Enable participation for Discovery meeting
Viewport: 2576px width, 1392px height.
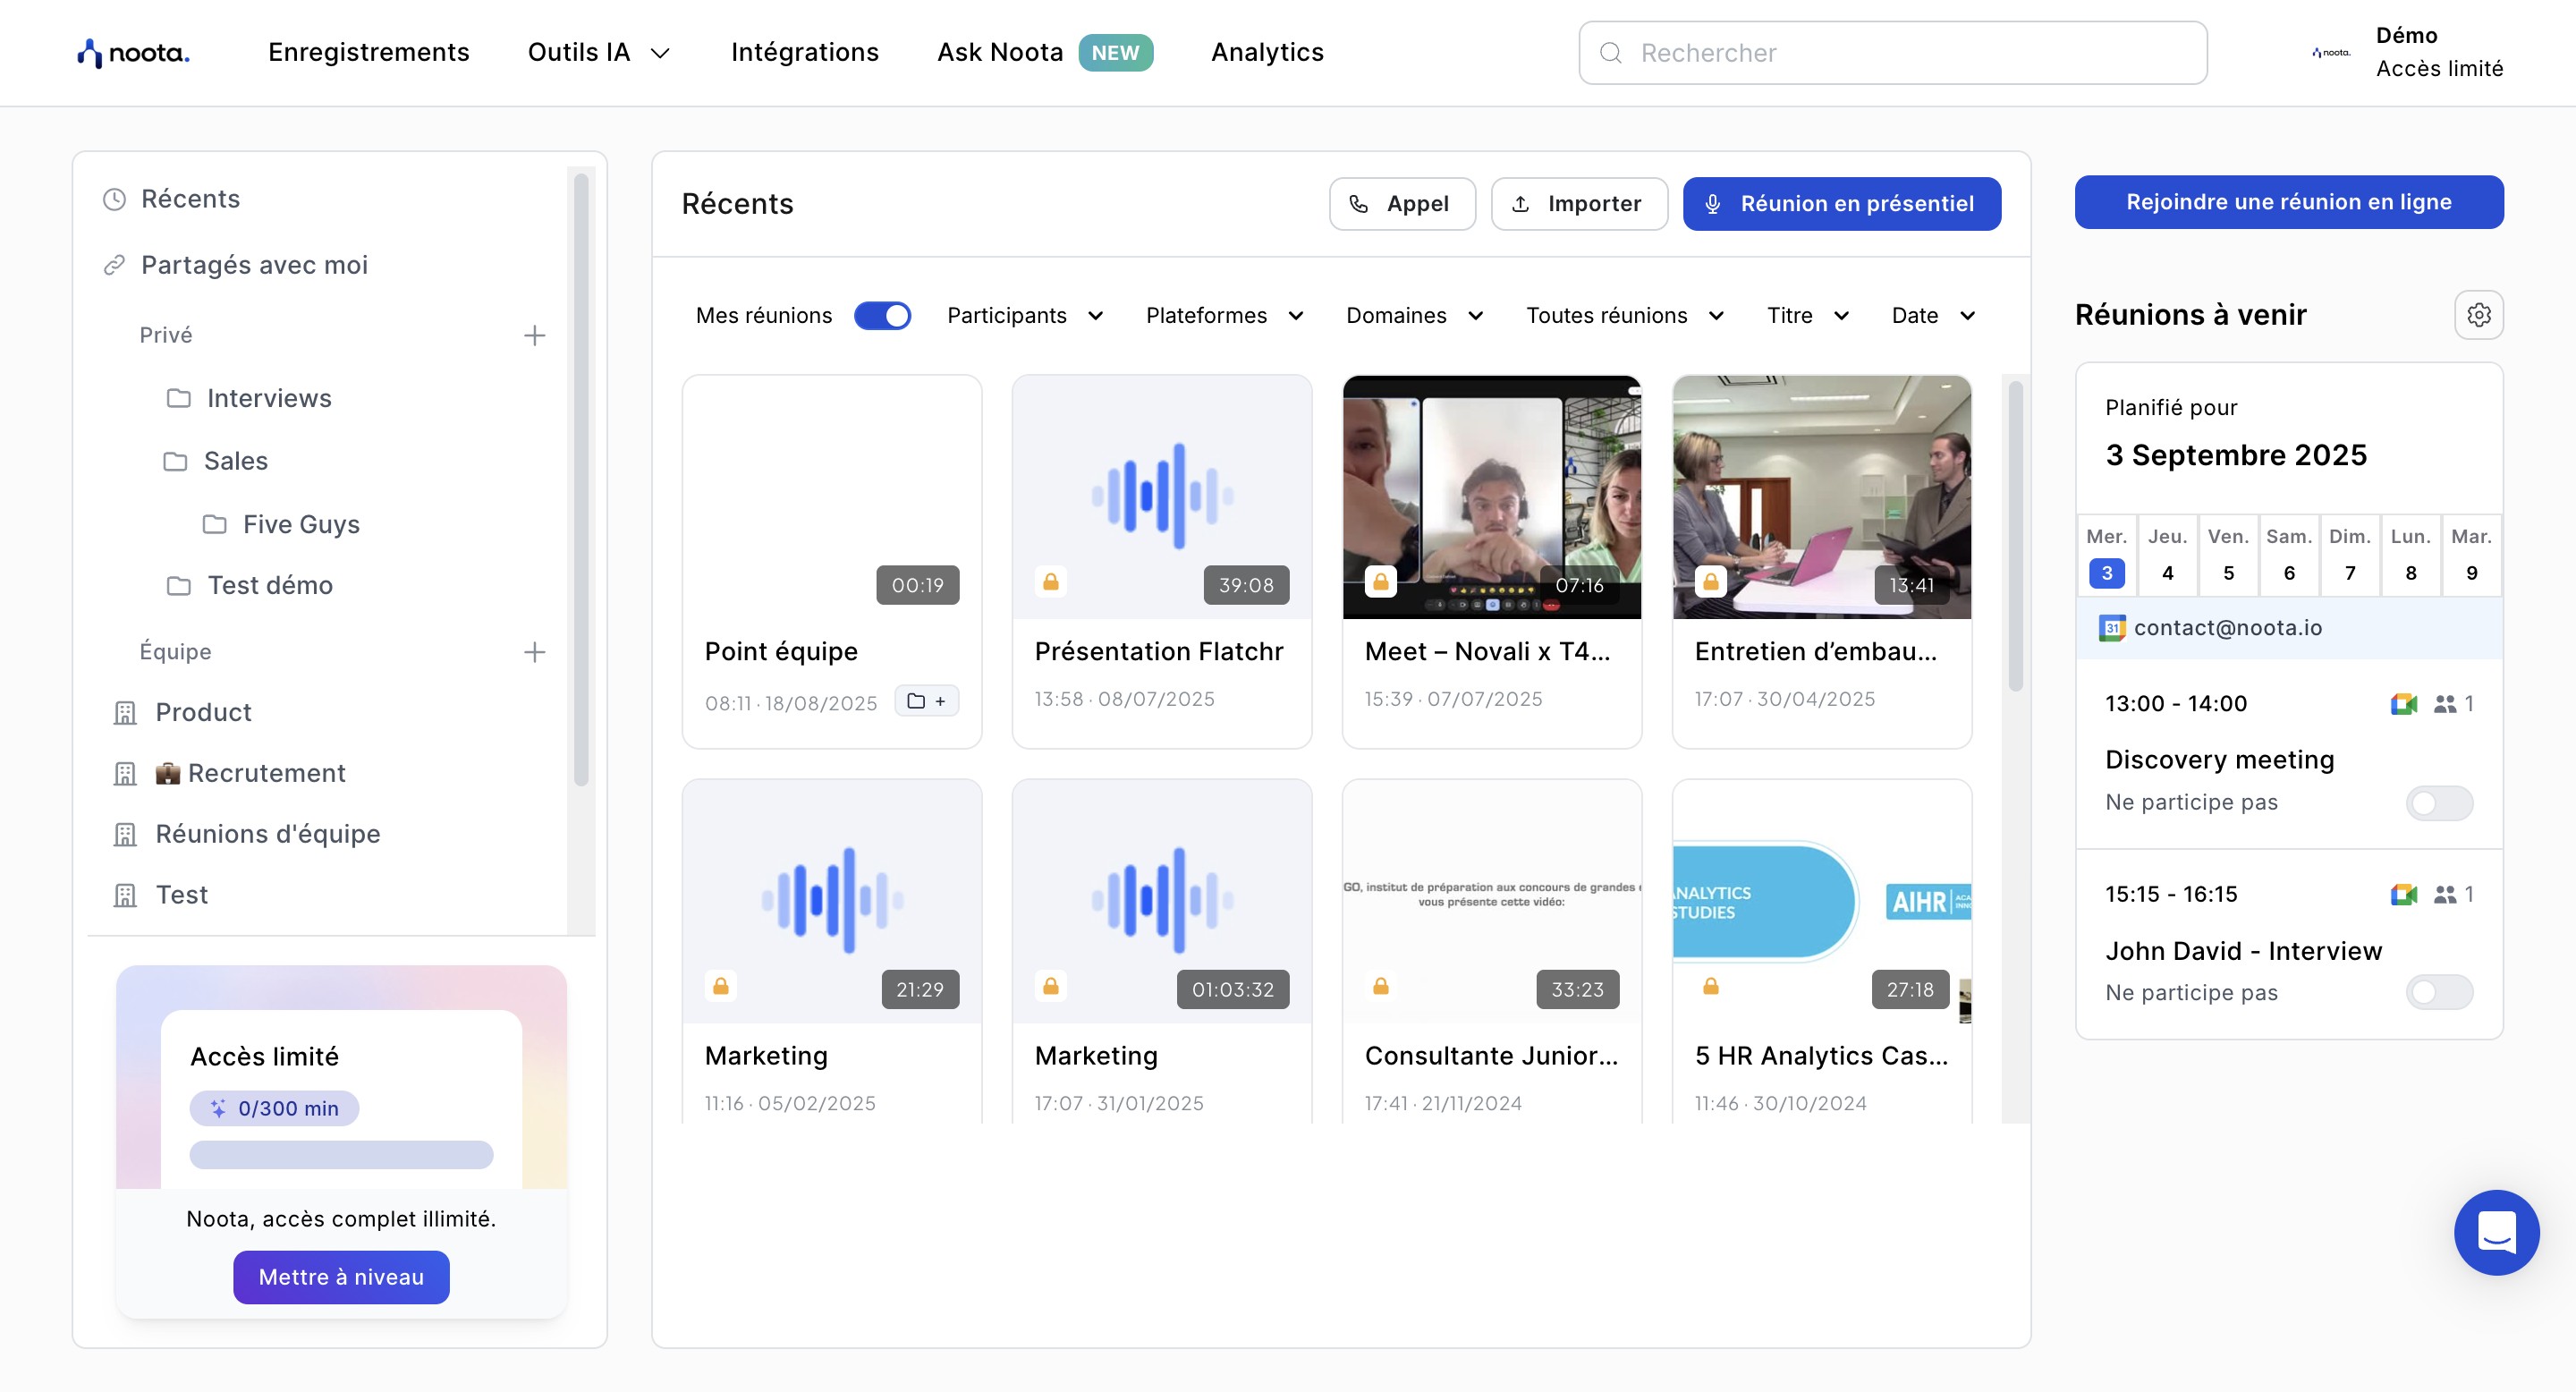click(x=2438, y=803)
